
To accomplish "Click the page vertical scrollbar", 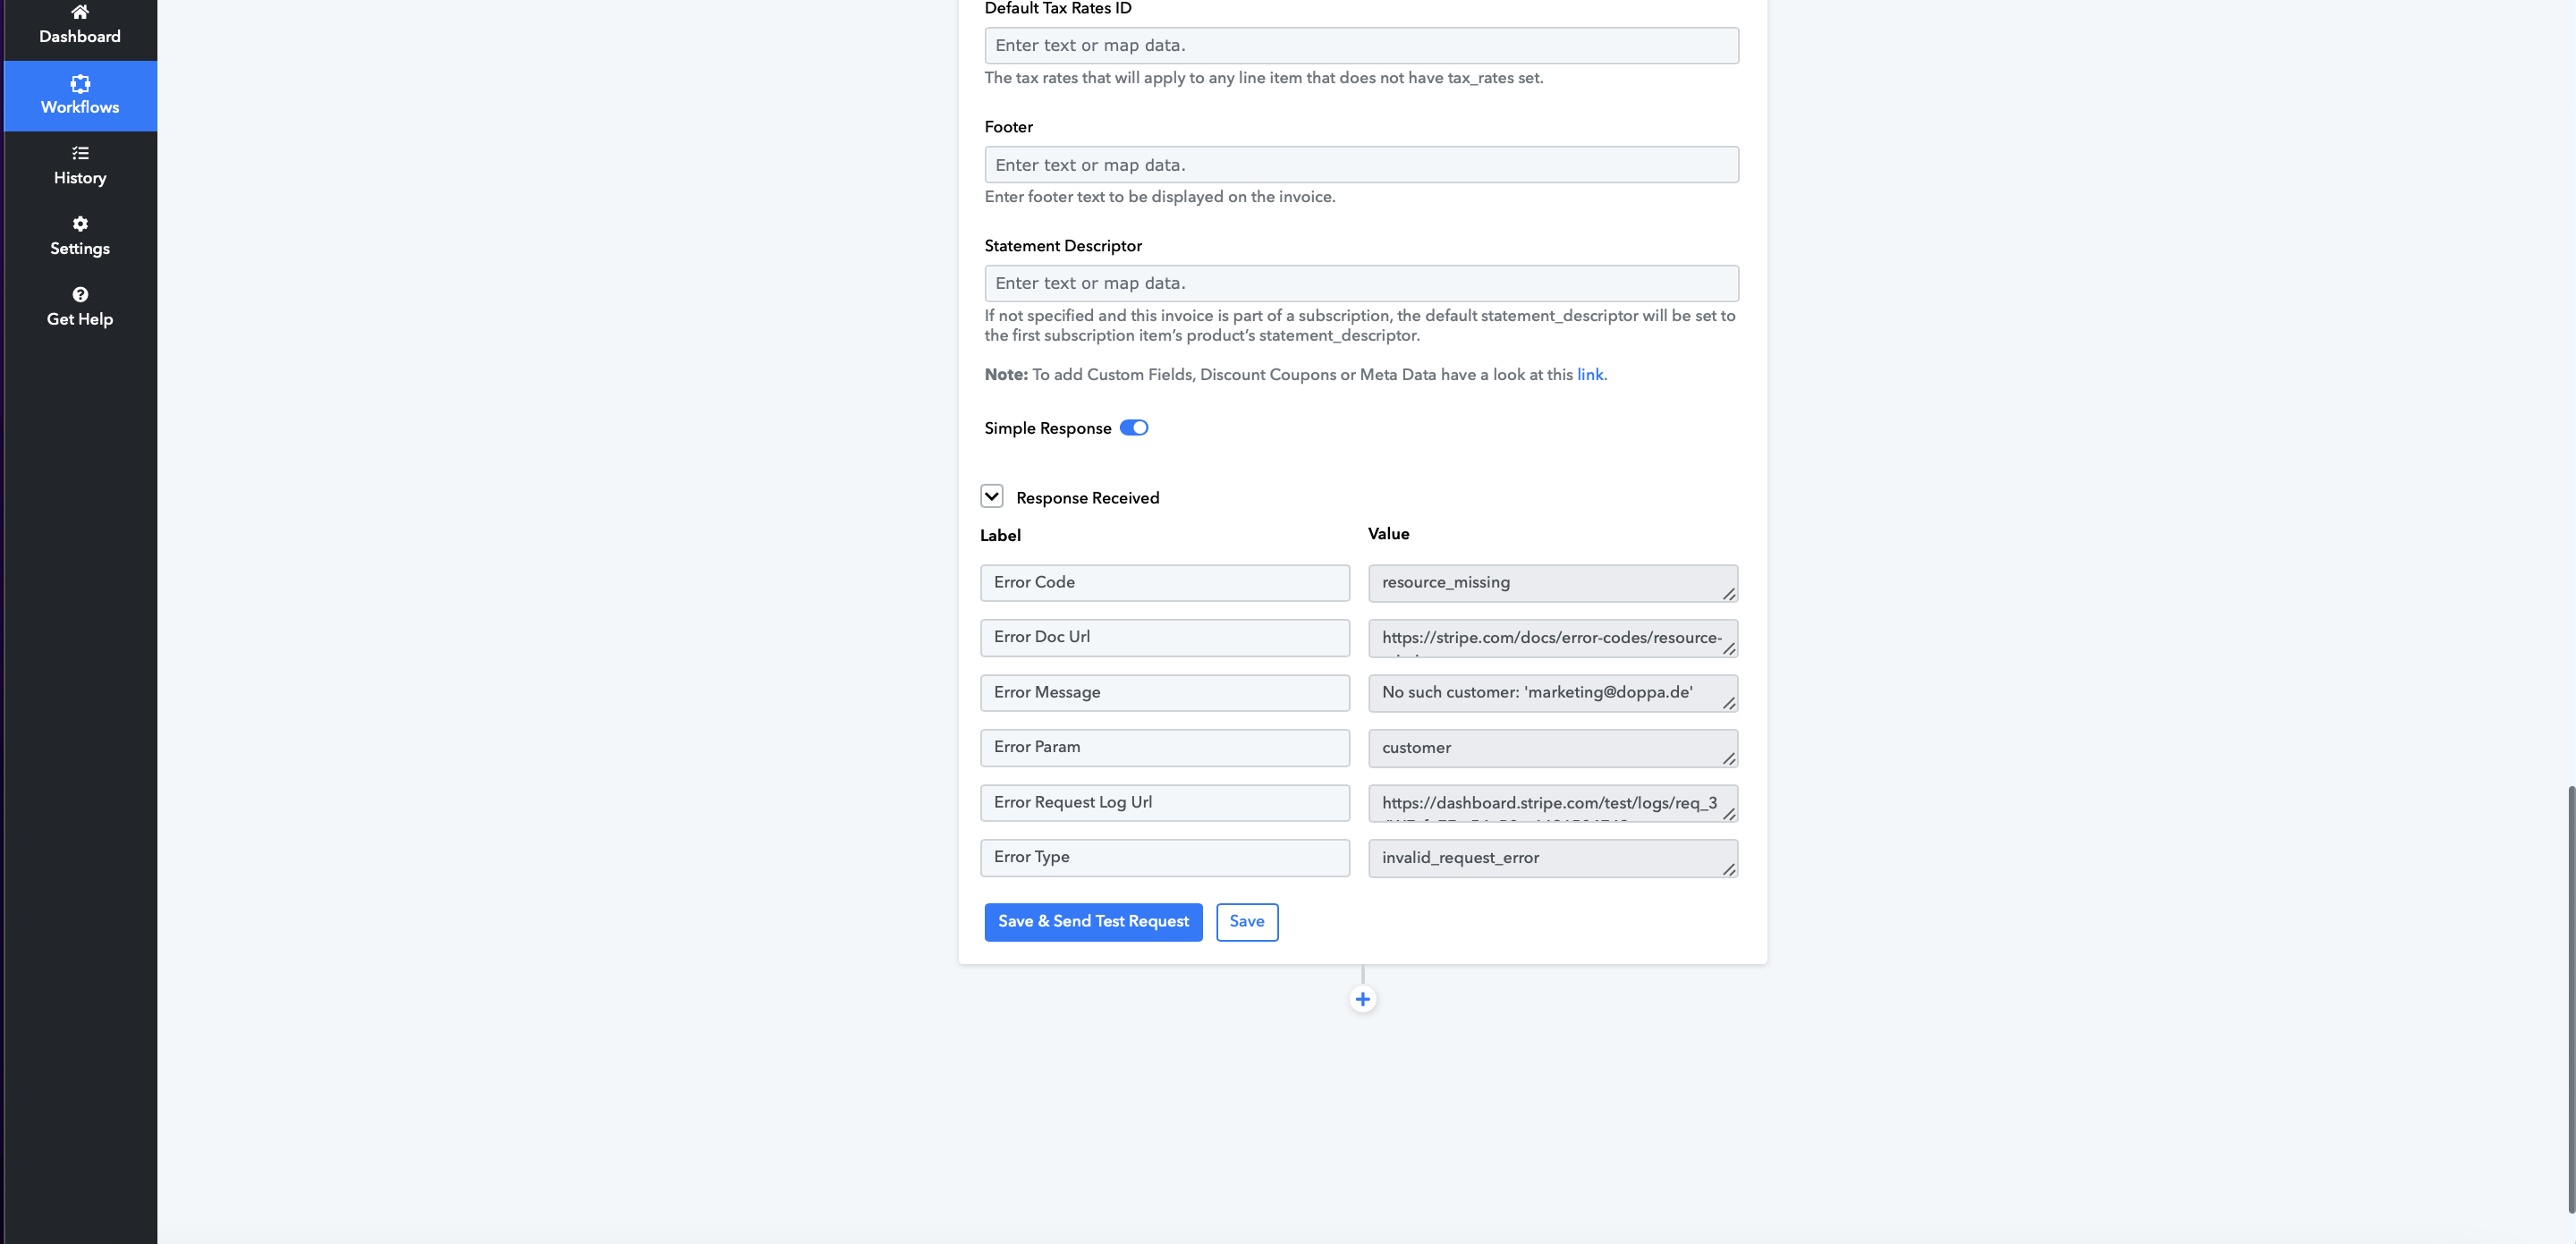I will coord(2570,1000).
